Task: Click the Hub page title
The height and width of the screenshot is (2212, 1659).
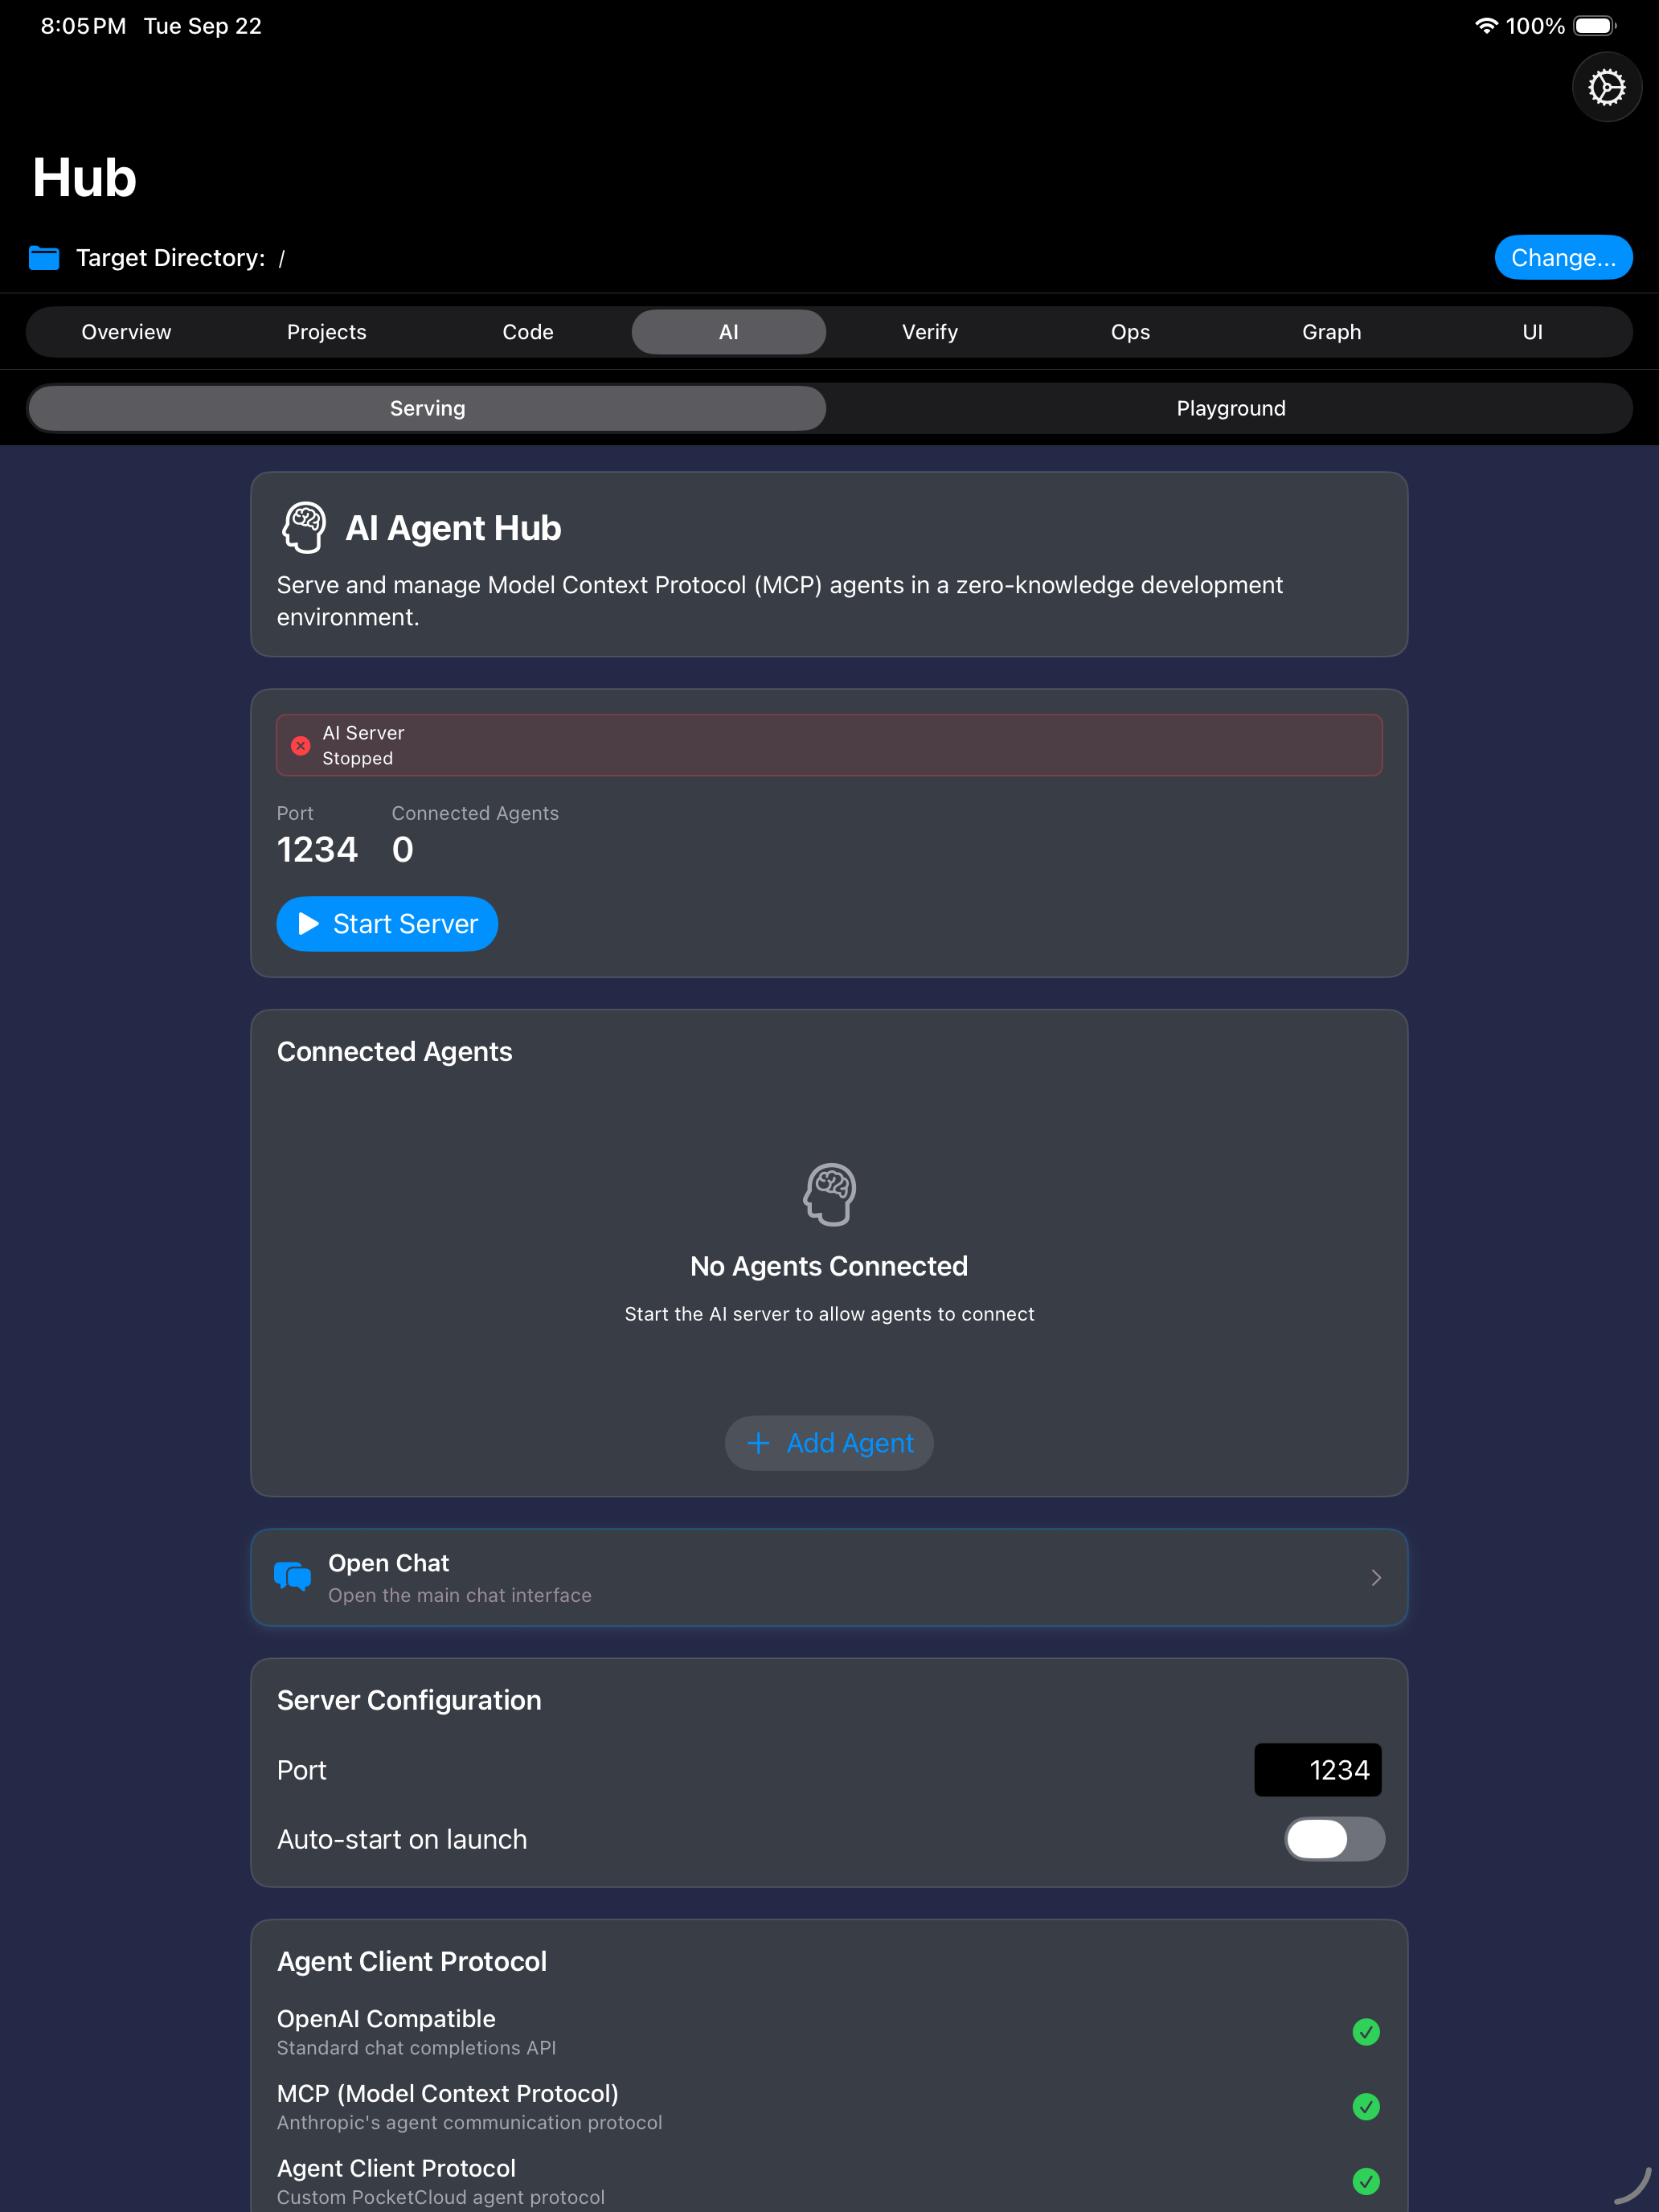Action: [x=84, y=178]
